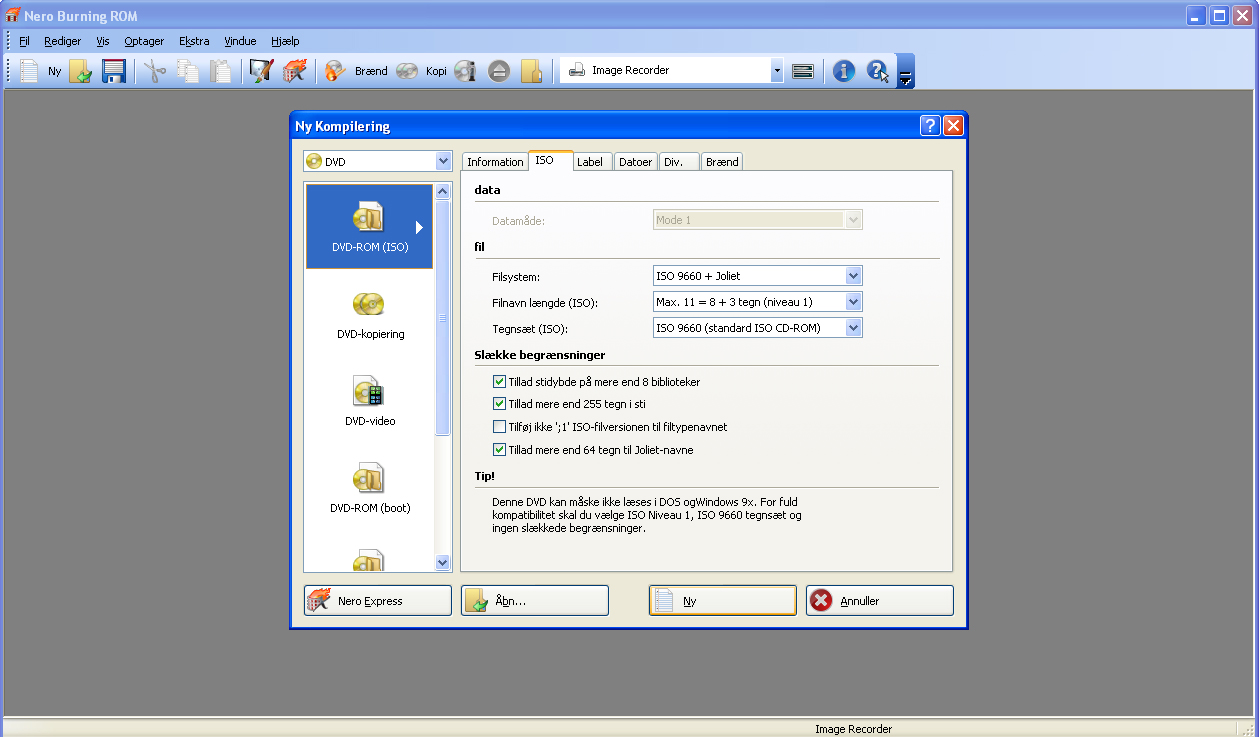Select the DVD-video compilation type

369,401
